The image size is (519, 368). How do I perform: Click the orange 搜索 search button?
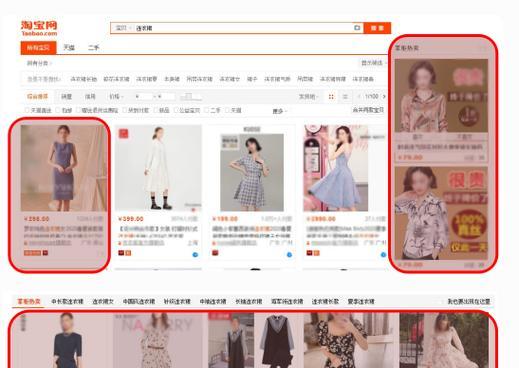[377, 28]
